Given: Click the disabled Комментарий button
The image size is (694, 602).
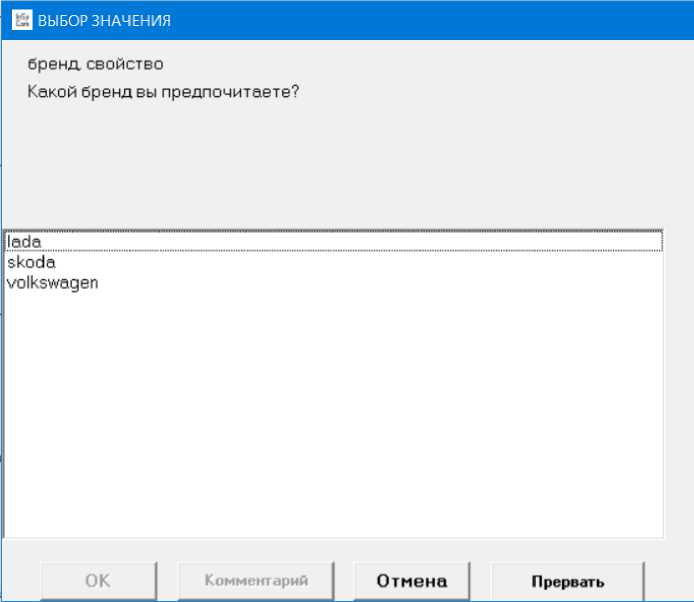Looking at the screenshot, I should point(256,581).
